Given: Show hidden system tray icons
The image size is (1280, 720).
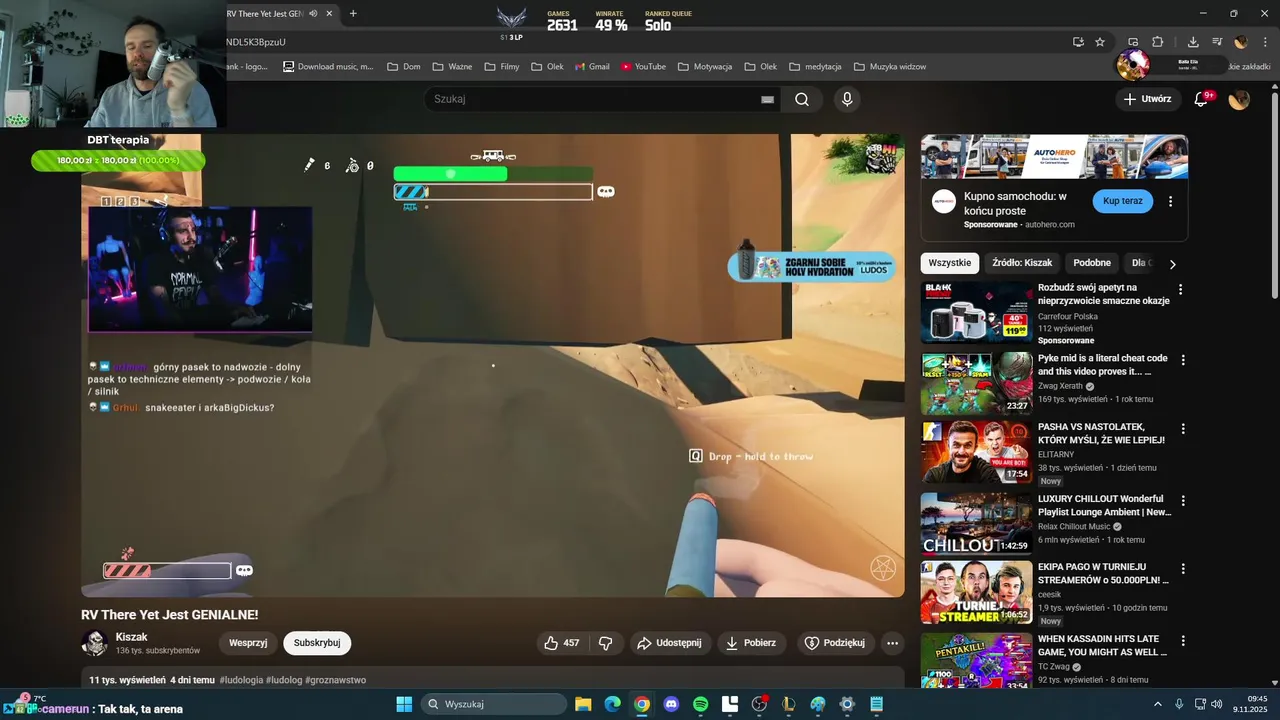Looking at the screenshot, I should (1158, 704).
